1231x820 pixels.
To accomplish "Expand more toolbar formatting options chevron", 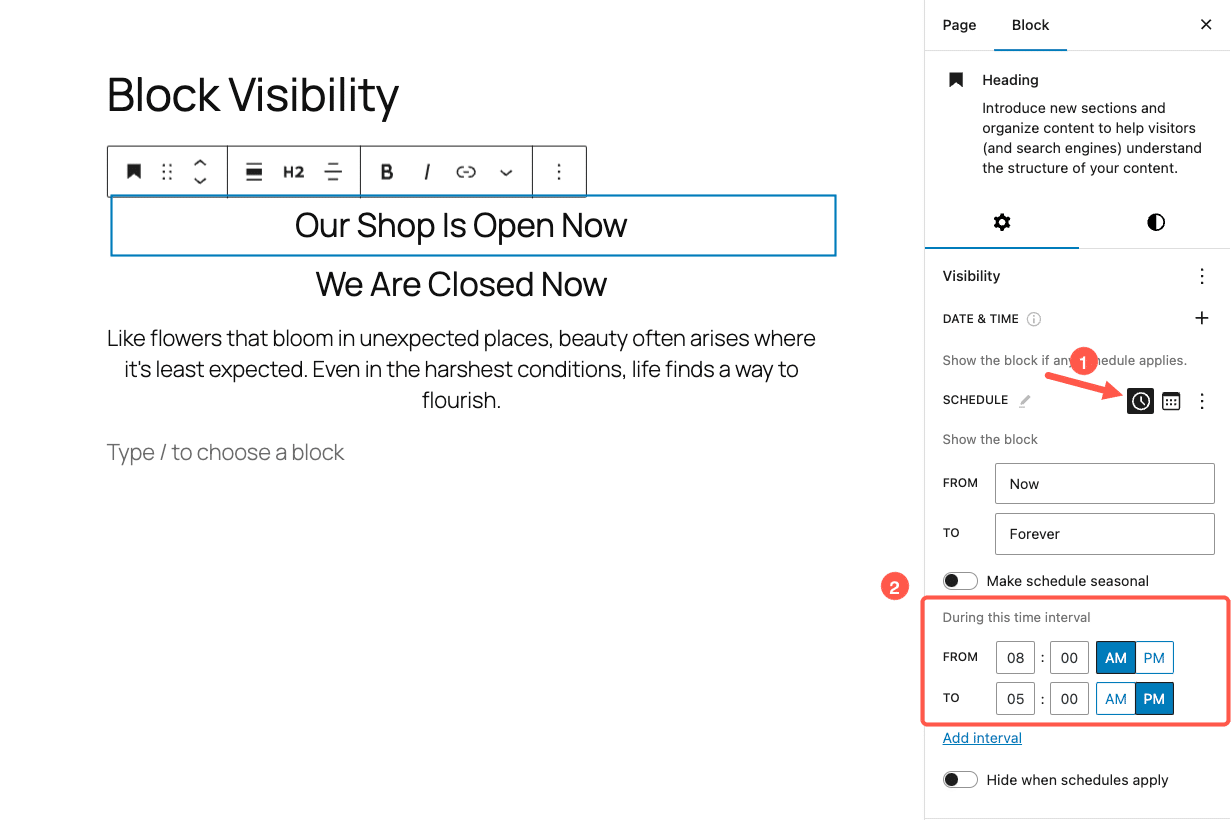I will click(504, 171).
